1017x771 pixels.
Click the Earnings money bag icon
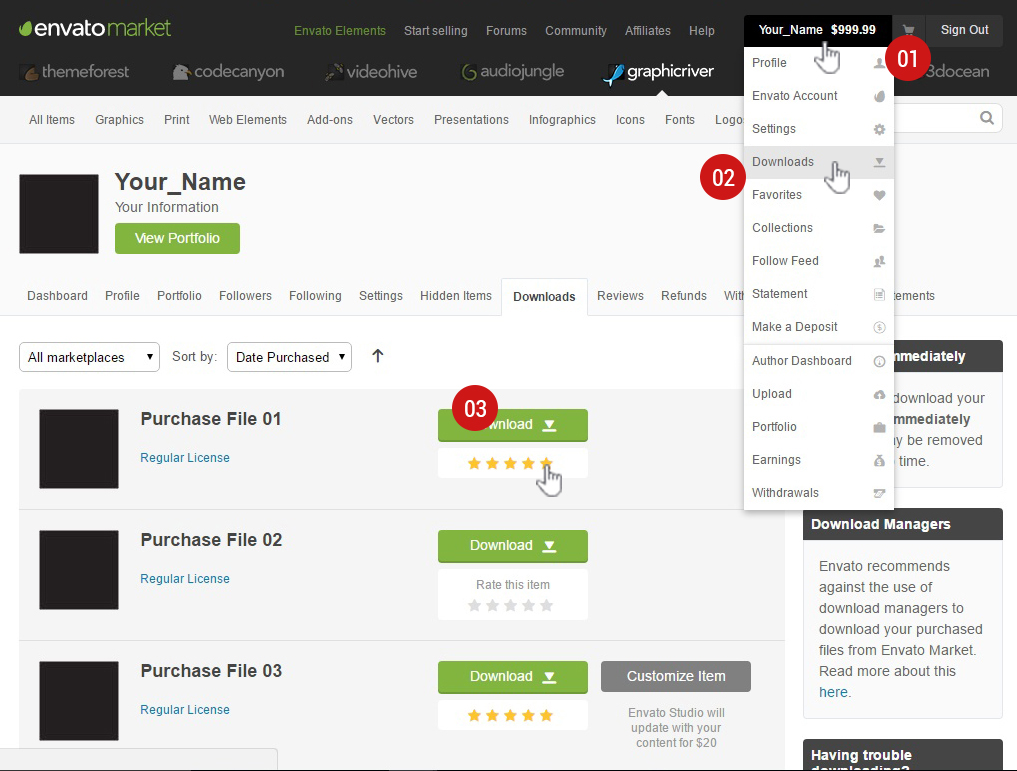point(879,460)
